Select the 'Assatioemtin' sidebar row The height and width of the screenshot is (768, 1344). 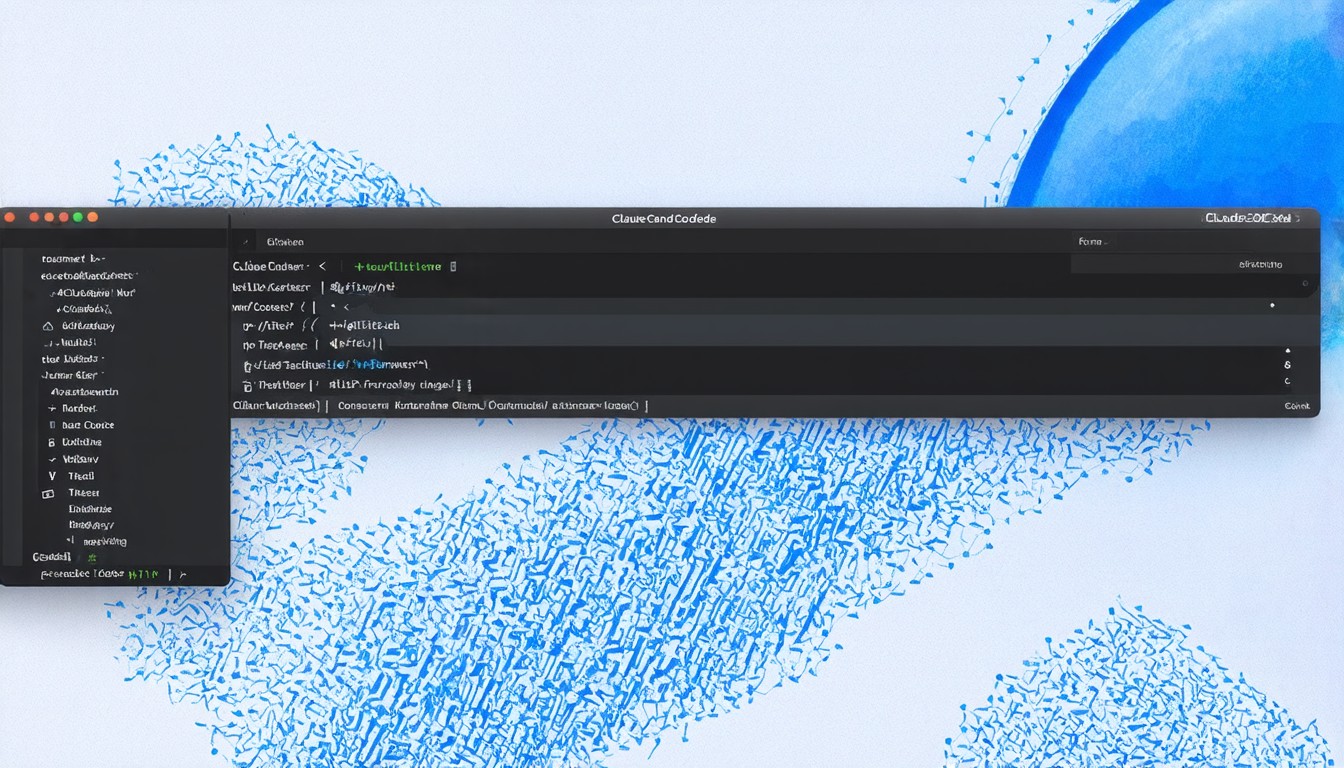click(x=84, y=392)
